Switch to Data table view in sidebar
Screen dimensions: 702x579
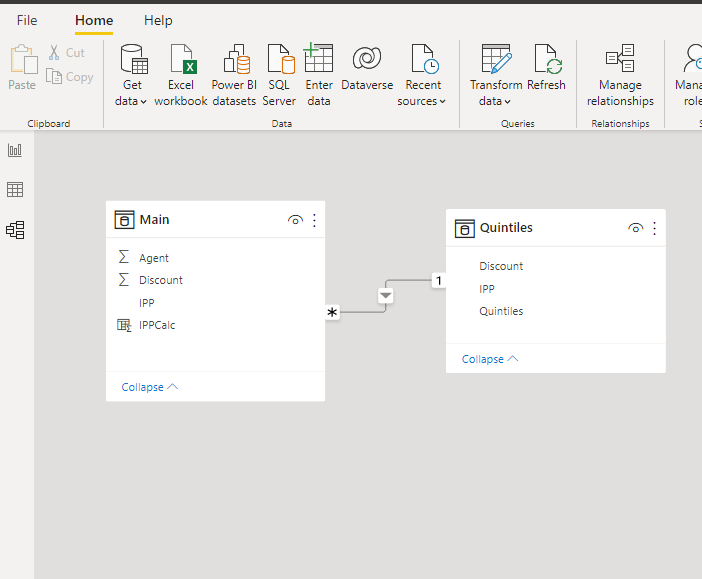tap(15, 190)
